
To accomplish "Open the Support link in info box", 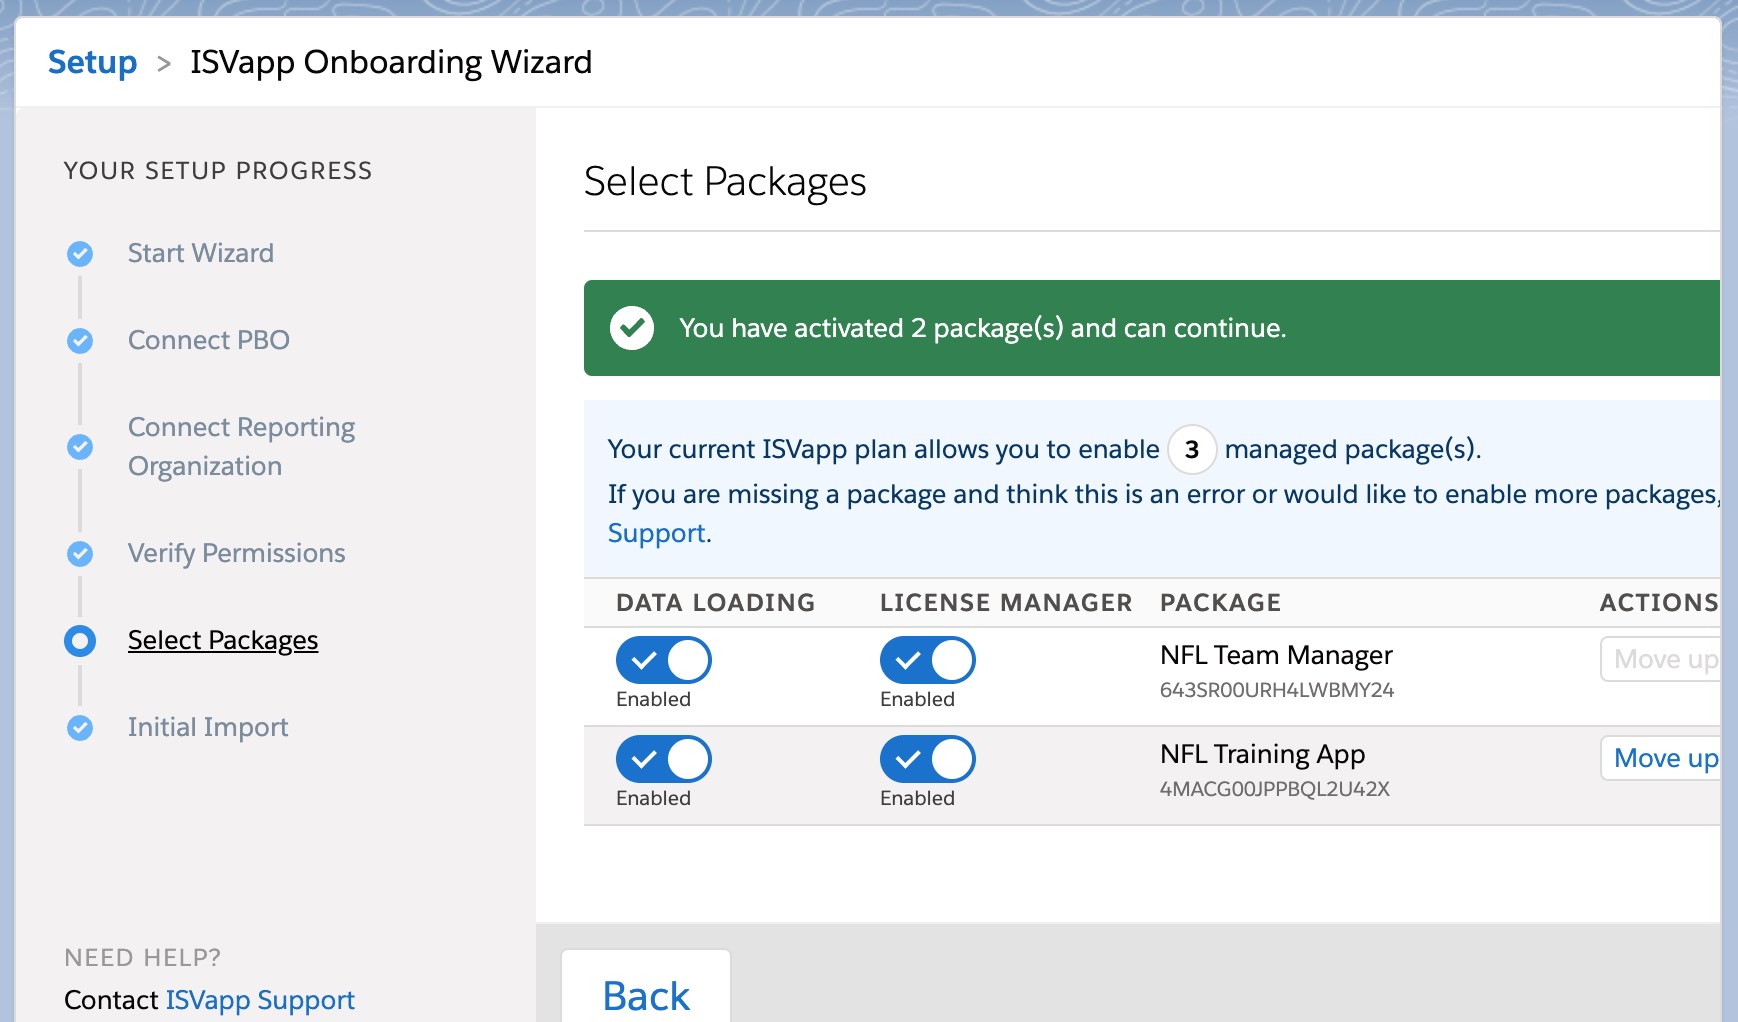I will (657, 533).
